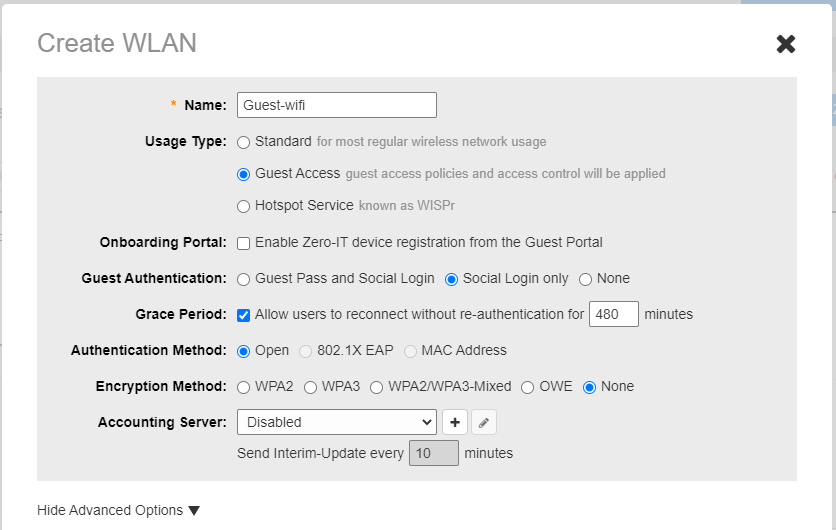The height and width of the screenshot is (530, 836).
Task: Select Guest Pass and Social Login
Action: (244, 279)
